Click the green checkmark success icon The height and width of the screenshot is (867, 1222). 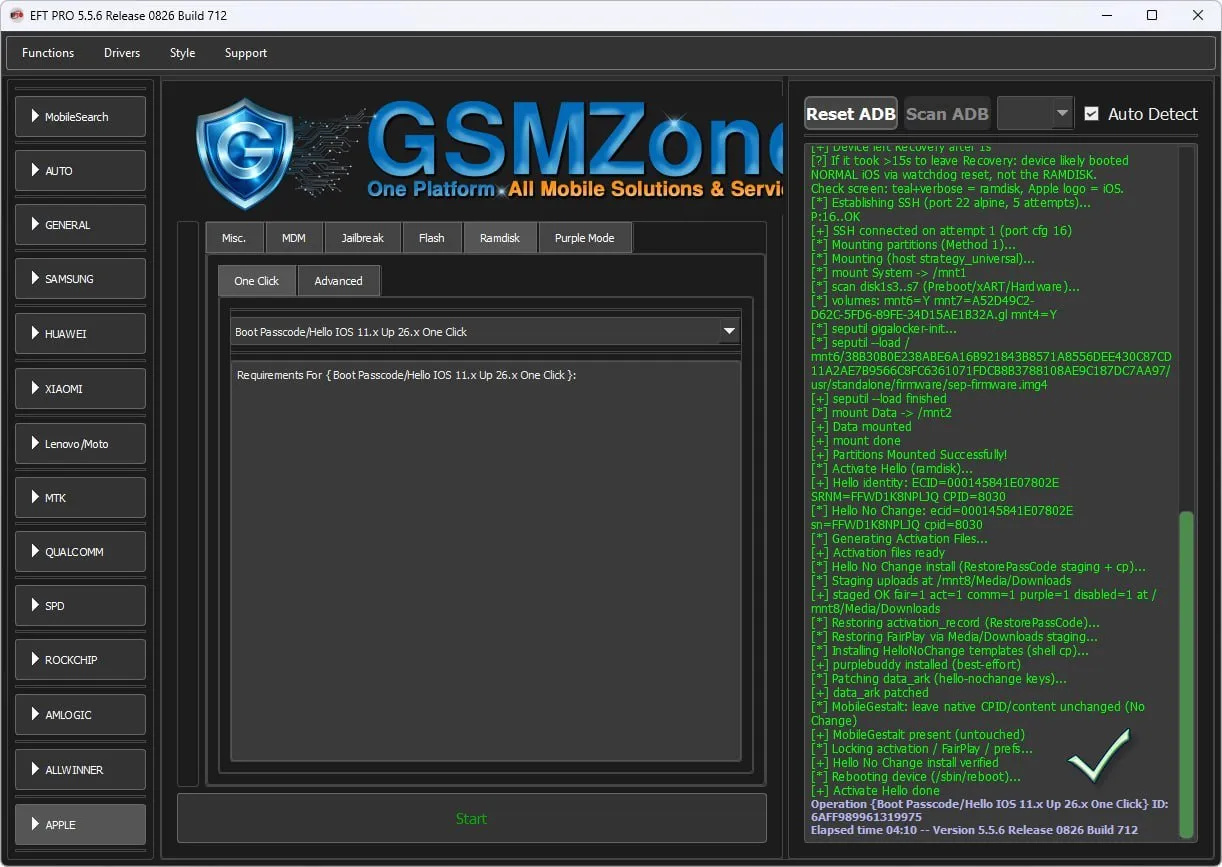[x=1098, y=755]
